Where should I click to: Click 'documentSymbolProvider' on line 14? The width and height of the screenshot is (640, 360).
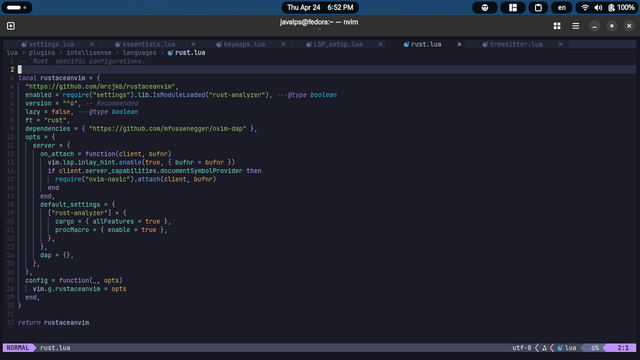pos(201,171)
